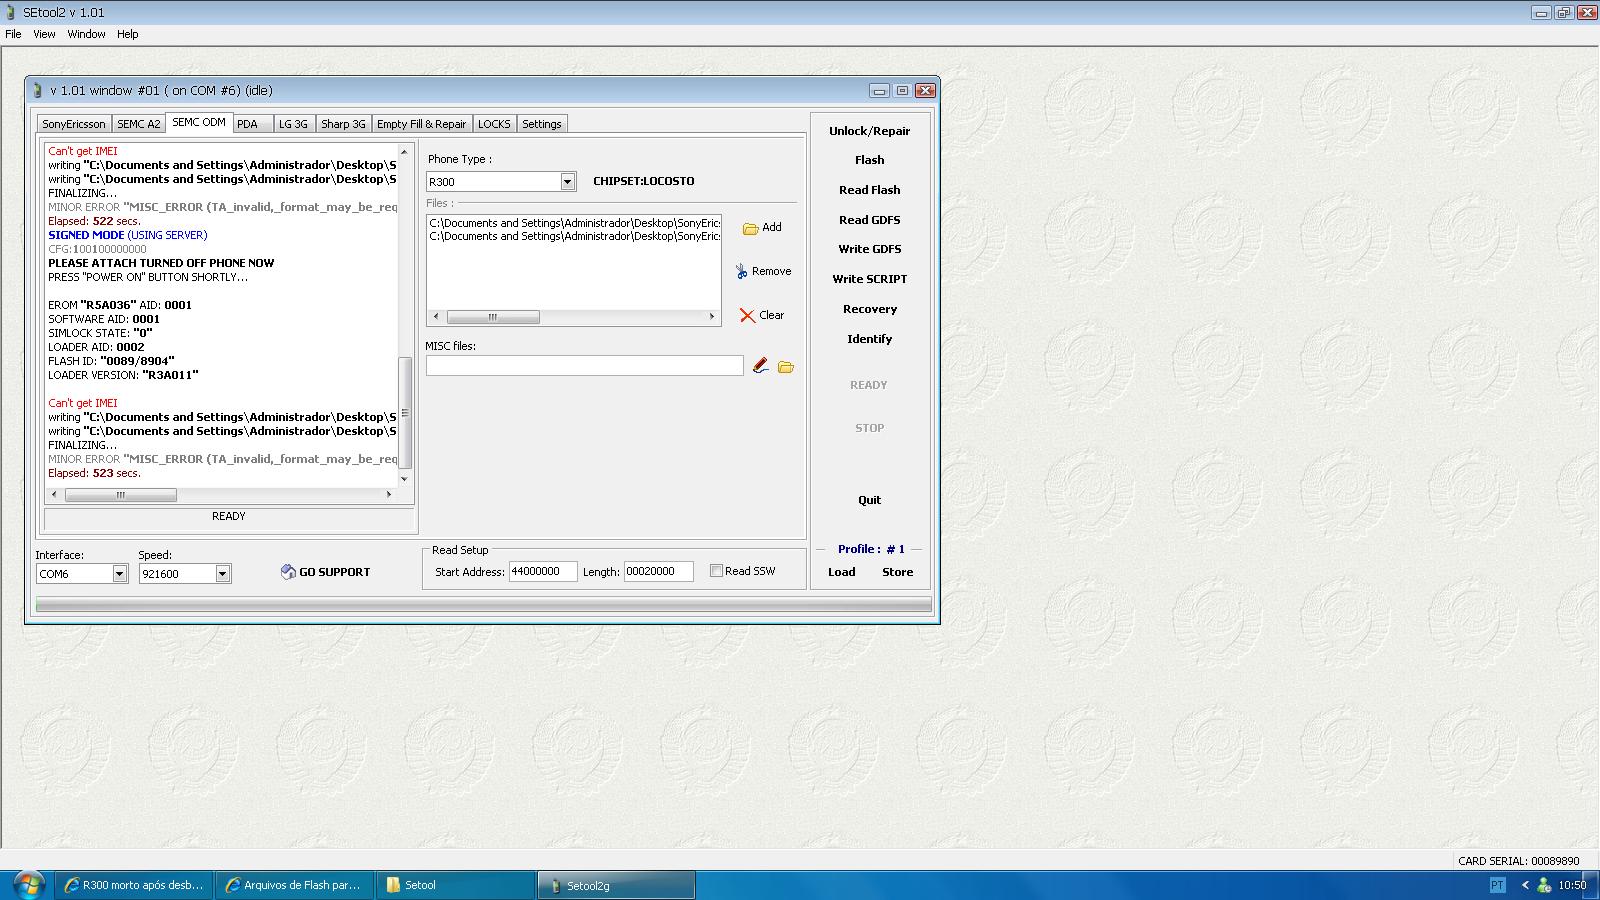Click the Setool2g taskbar item
Image resolution: width=1600 pixels, height=900 pixels.
click(x=617, y=885)
